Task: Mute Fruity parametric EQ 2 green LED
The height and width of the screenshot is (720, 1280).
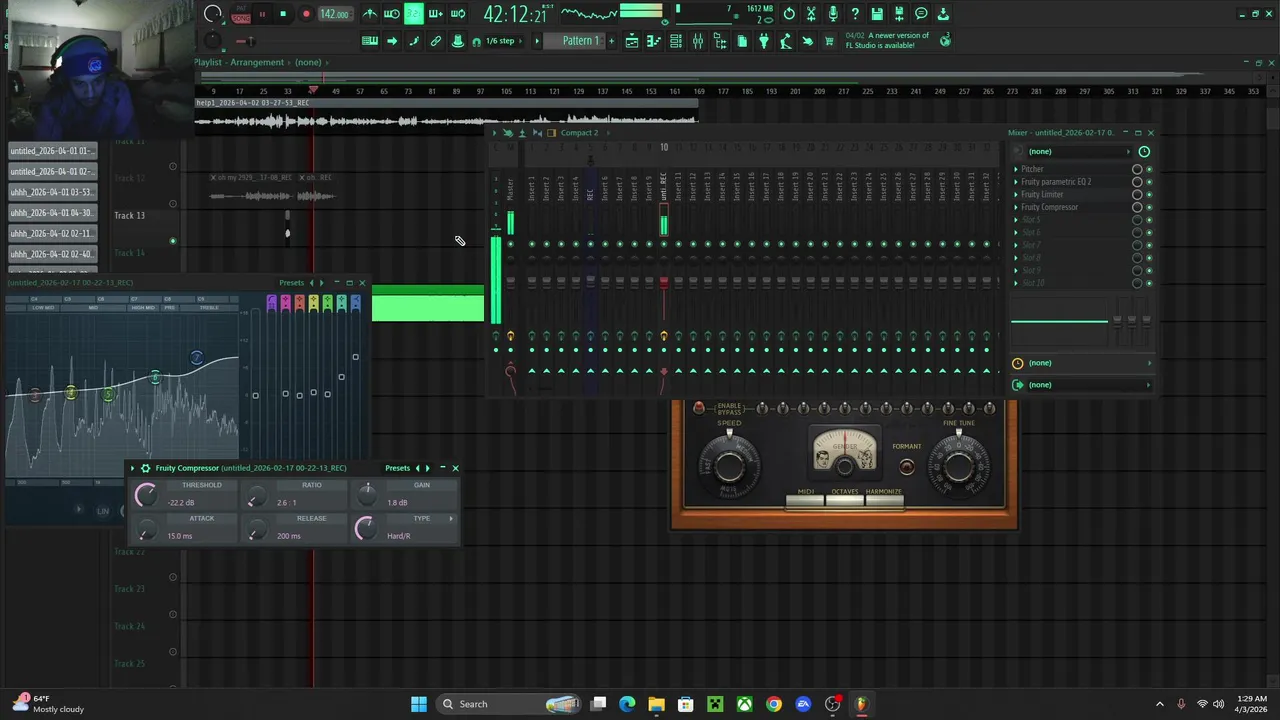Action: point(1149,182)
